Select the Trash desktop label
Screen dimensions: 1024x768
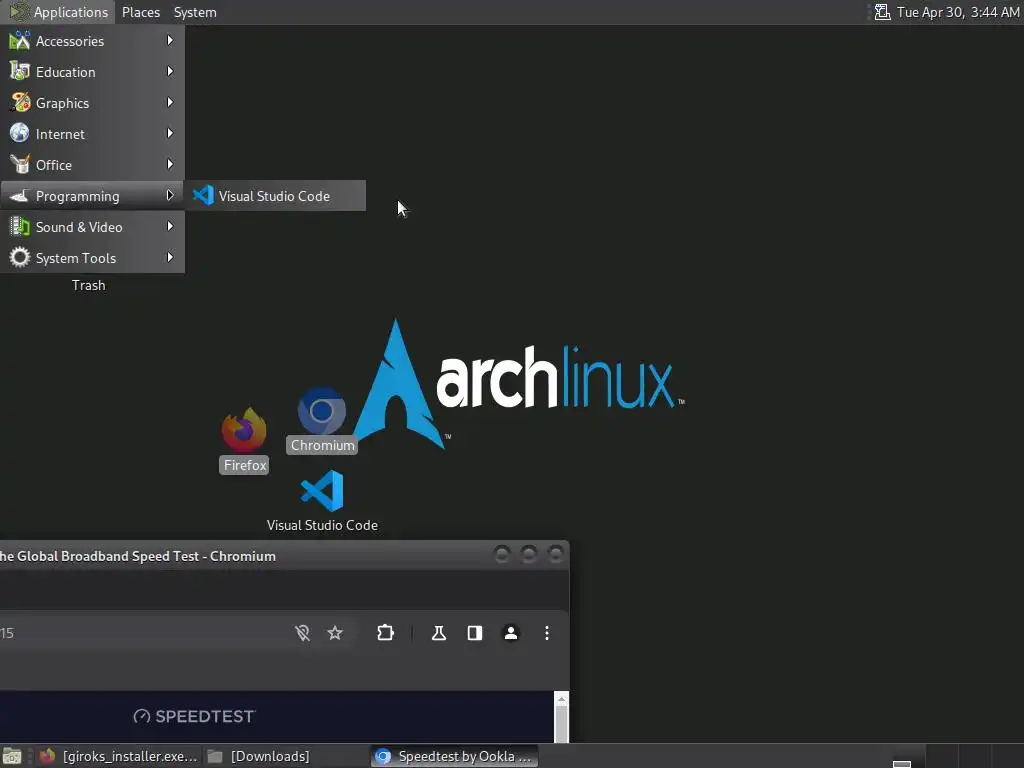click(88, 285)
